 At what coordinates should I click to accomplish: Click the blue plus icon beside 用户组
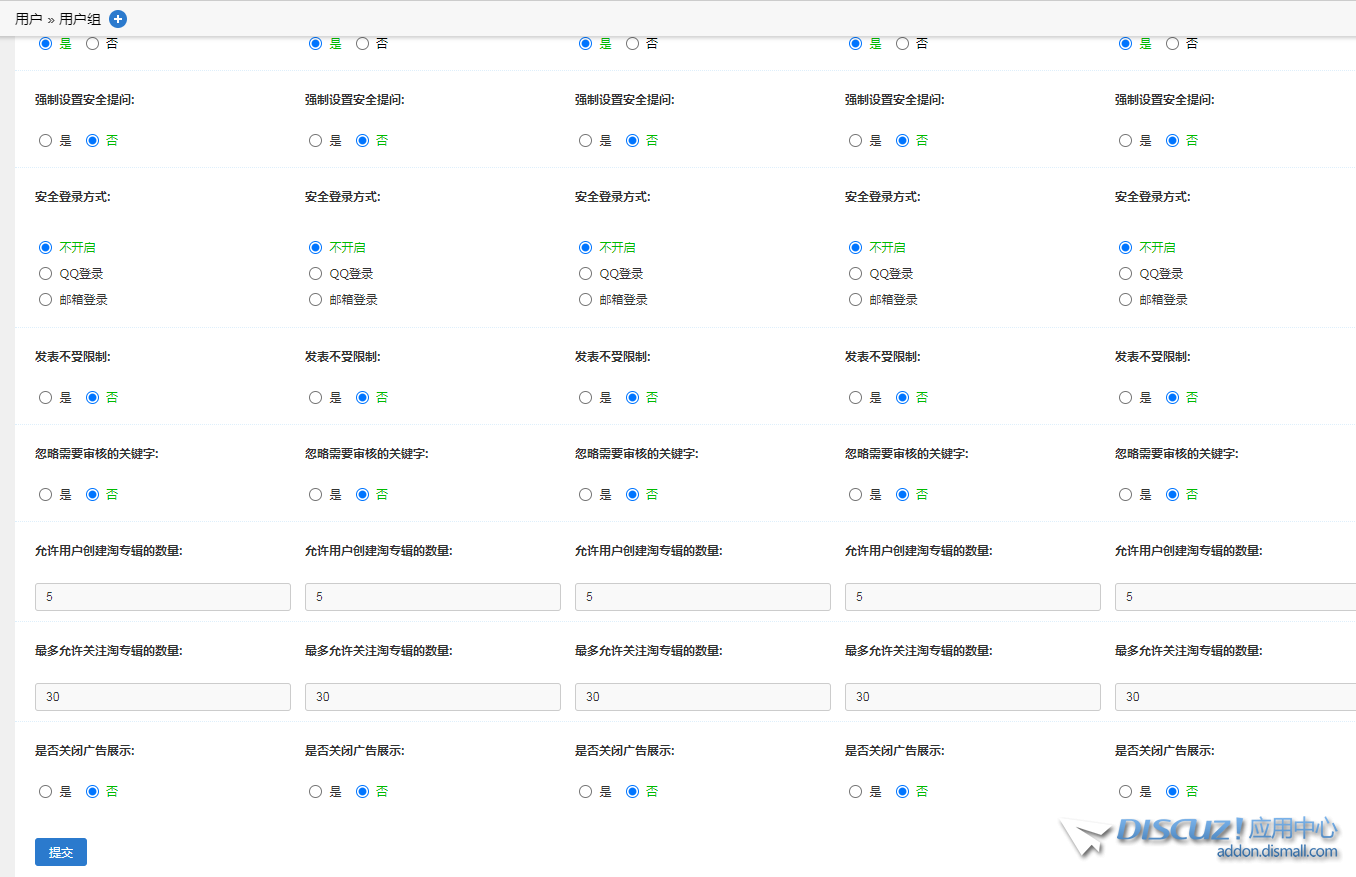tap(118, 19)
